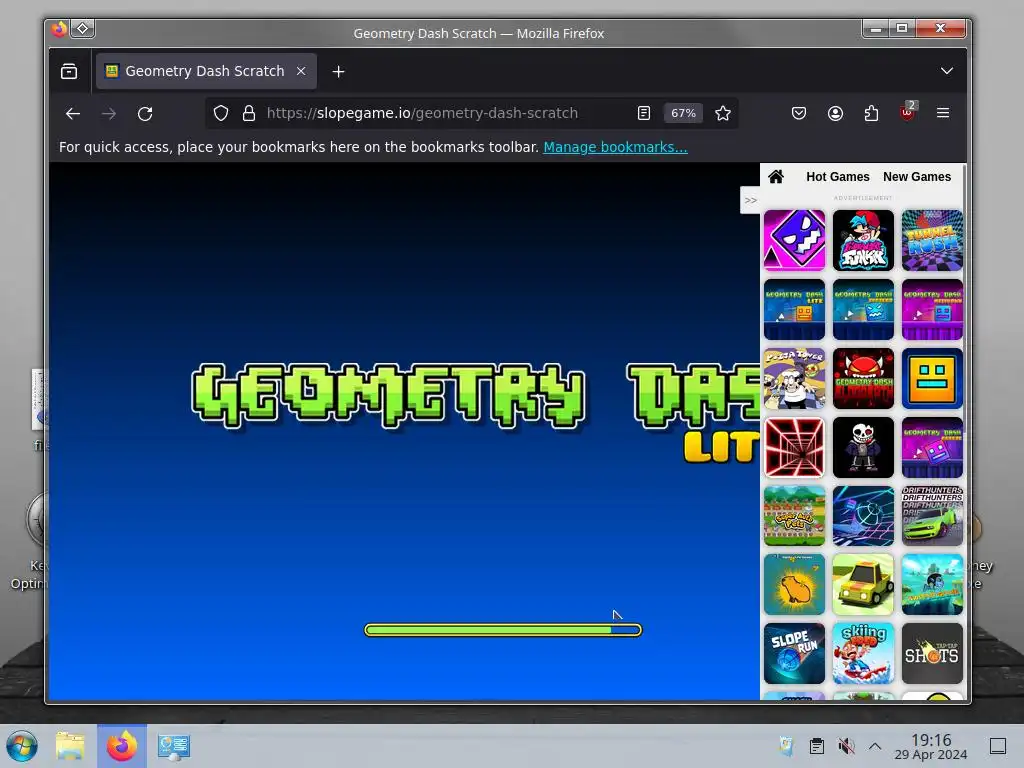Select the Geometry Dash Scratch tab

coord(206,71)
